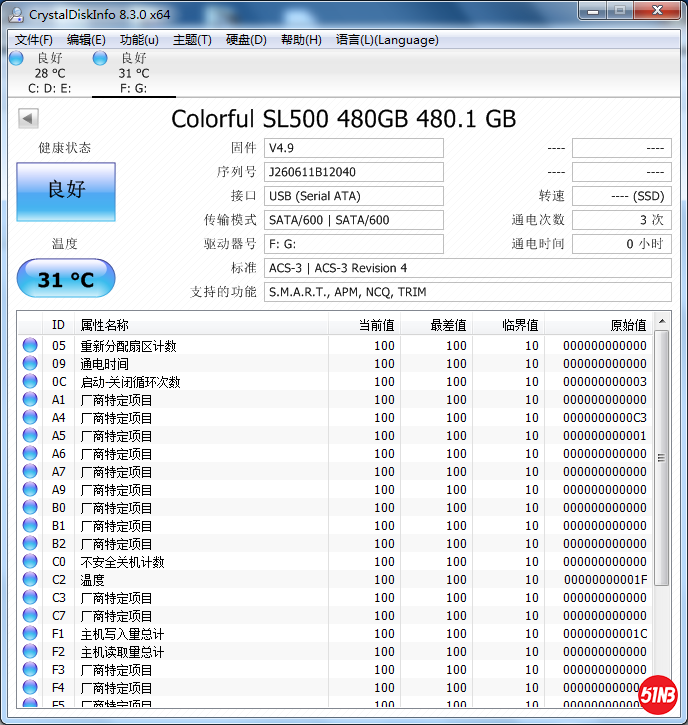Open the 硬盘(D) menu

246,40
